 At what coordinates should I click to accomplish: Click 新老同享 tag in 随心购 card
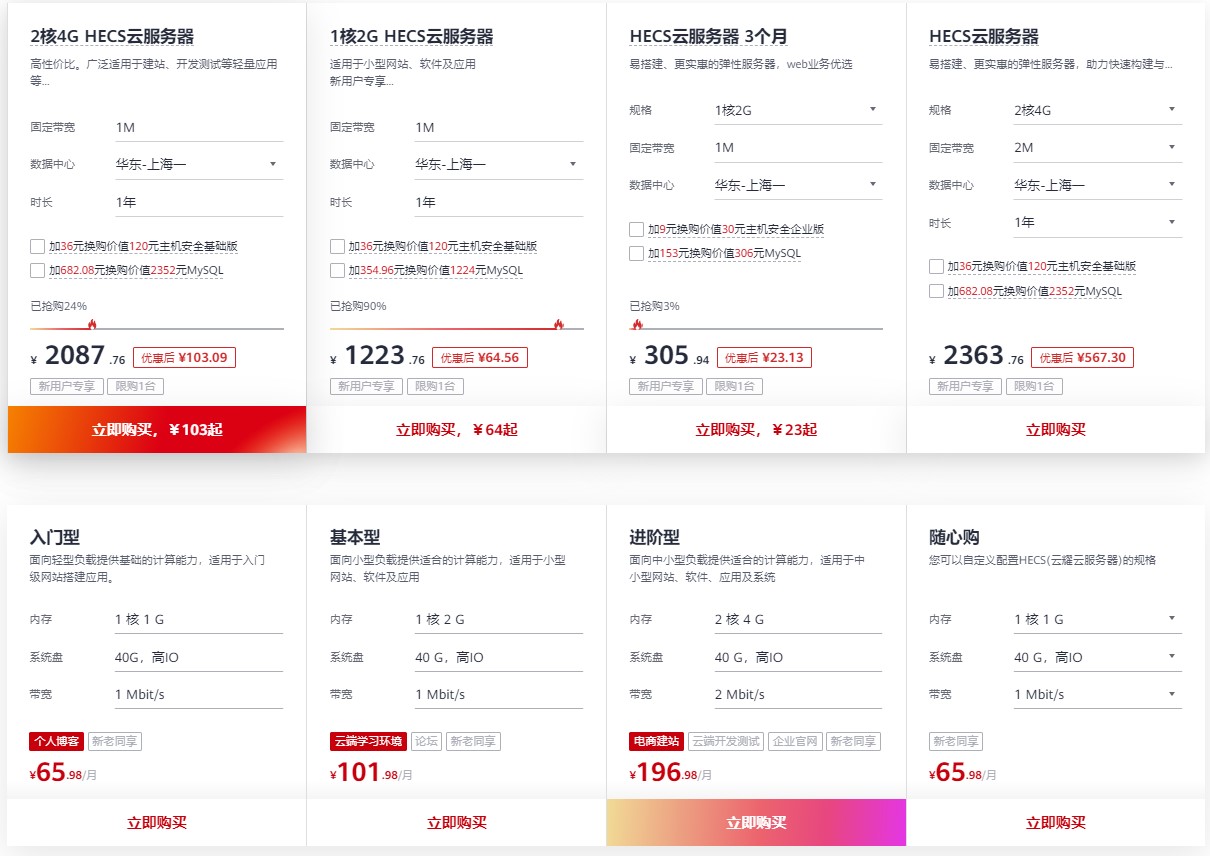[x=956, y=741]
